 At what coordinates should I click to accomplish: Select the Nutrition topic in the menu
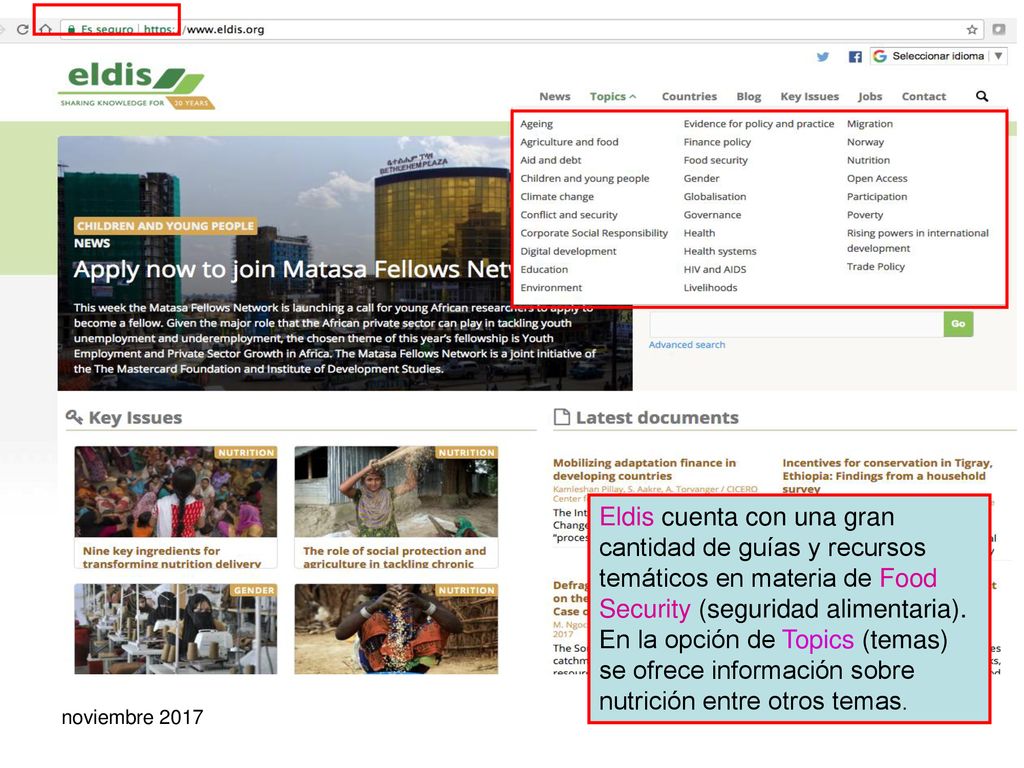868,161
